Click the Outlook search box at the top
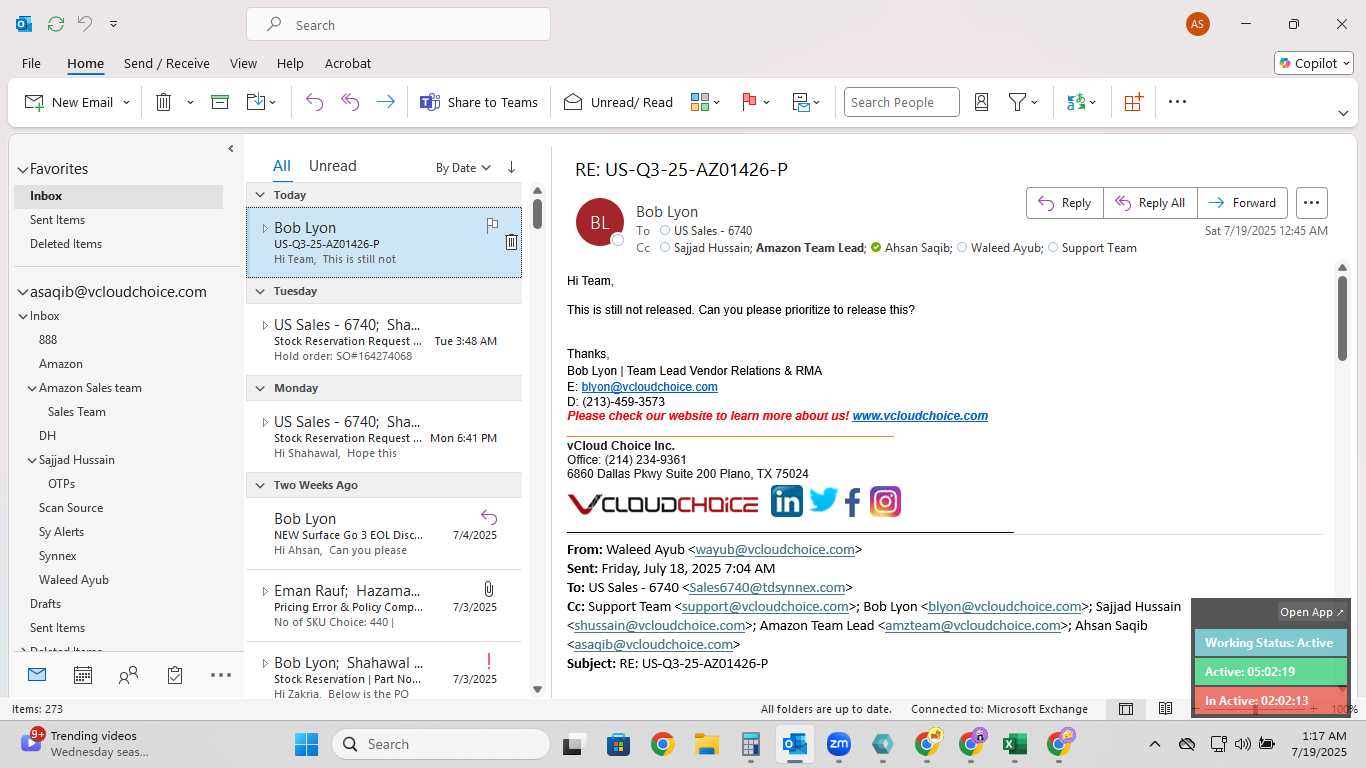Image resolution: width=1366 pixels, height=768 pixels. (x=398, y=25)
